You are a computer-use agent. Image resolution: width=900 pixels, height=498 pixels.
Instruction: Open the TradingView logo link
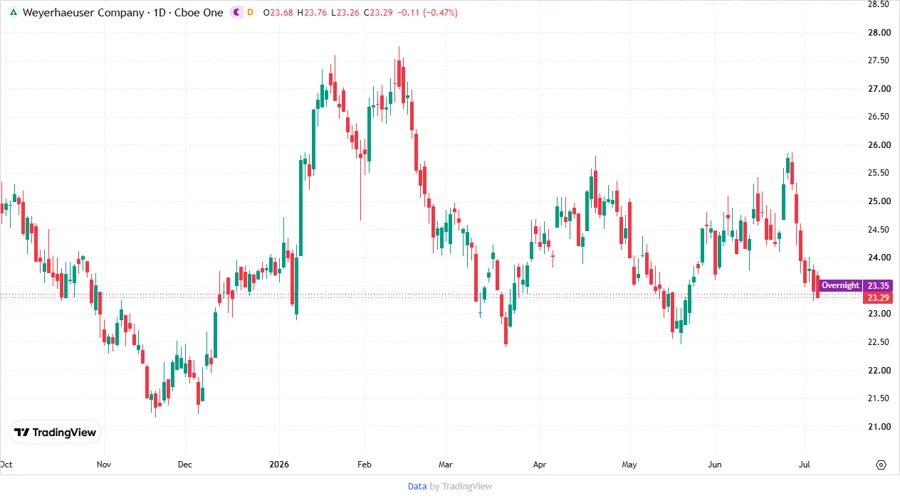tap(55, 433)
